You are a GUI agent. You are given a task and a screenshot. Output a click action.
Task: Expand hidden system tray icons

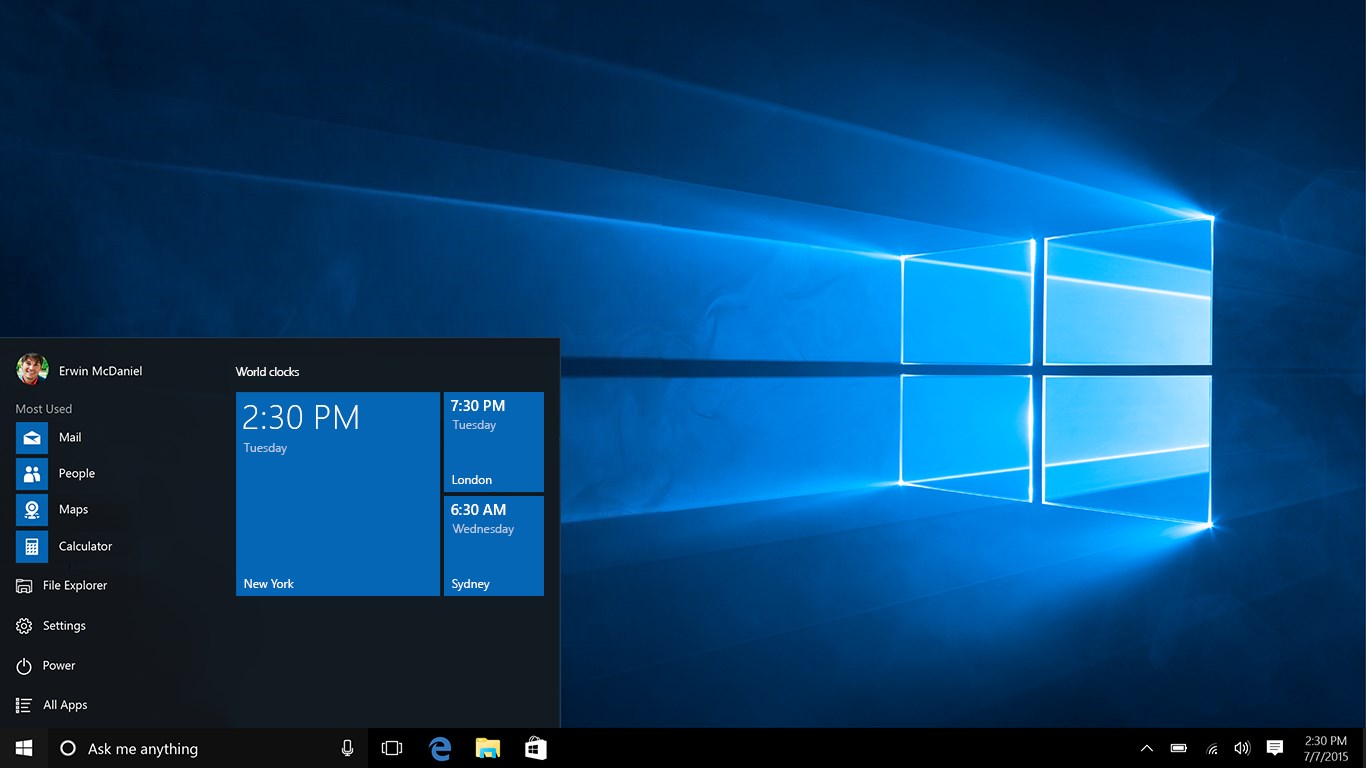[x=1146, y=747]
